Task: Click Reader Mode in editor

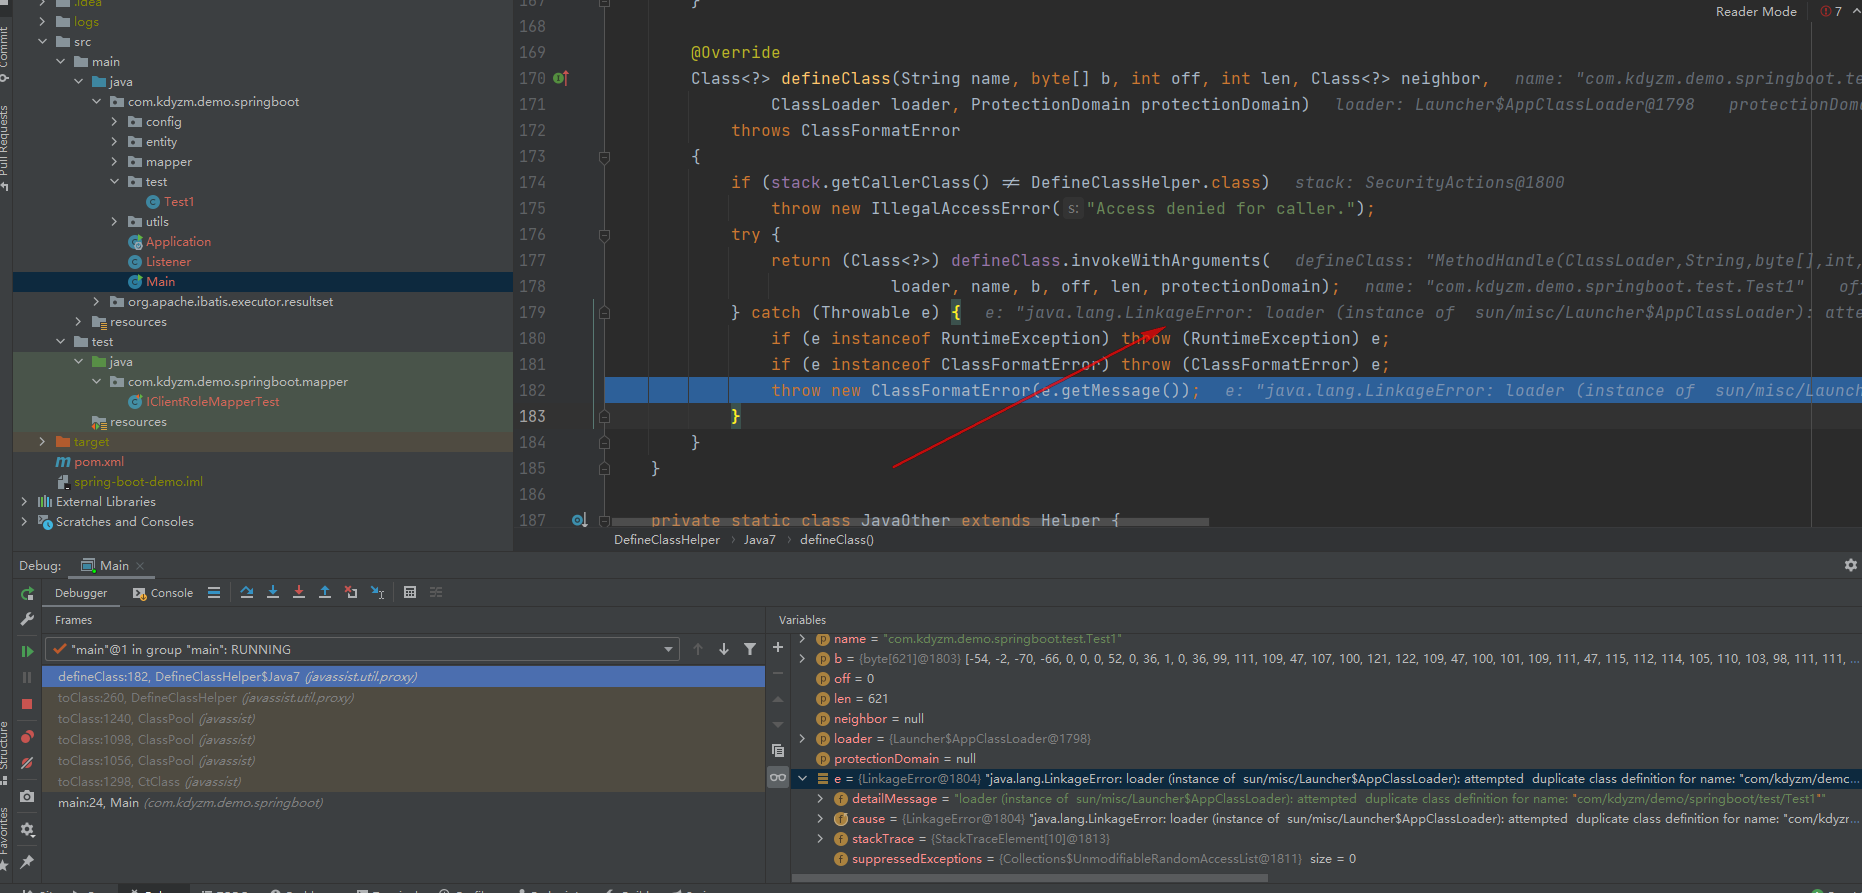Action: [1756, 12]
